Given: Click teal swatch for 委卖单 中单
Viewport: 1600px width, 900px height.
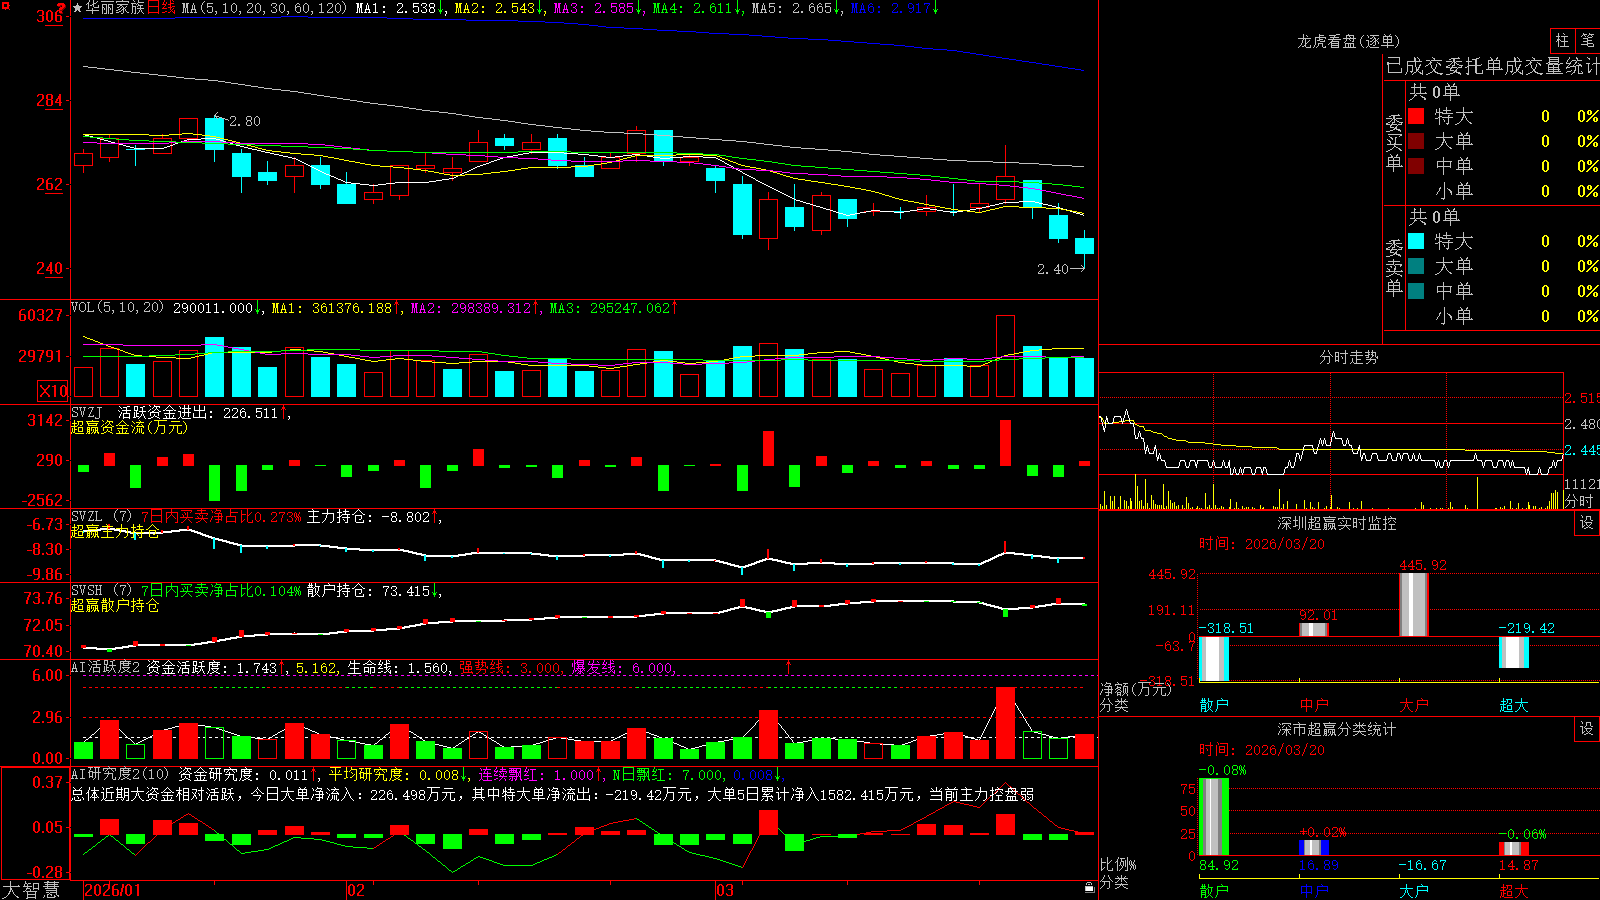Looking at the screenshot, I should click(1416, 290).
